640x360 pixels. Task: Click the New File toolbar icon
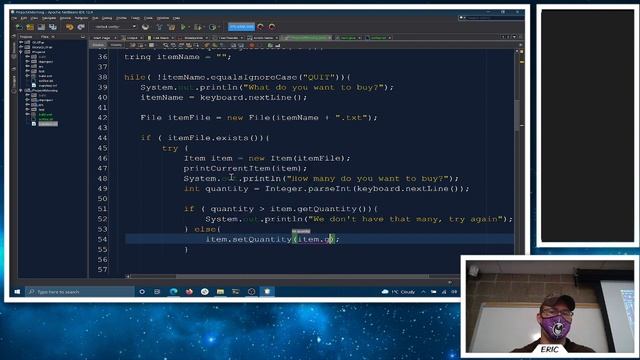click(x=19, y=27)
